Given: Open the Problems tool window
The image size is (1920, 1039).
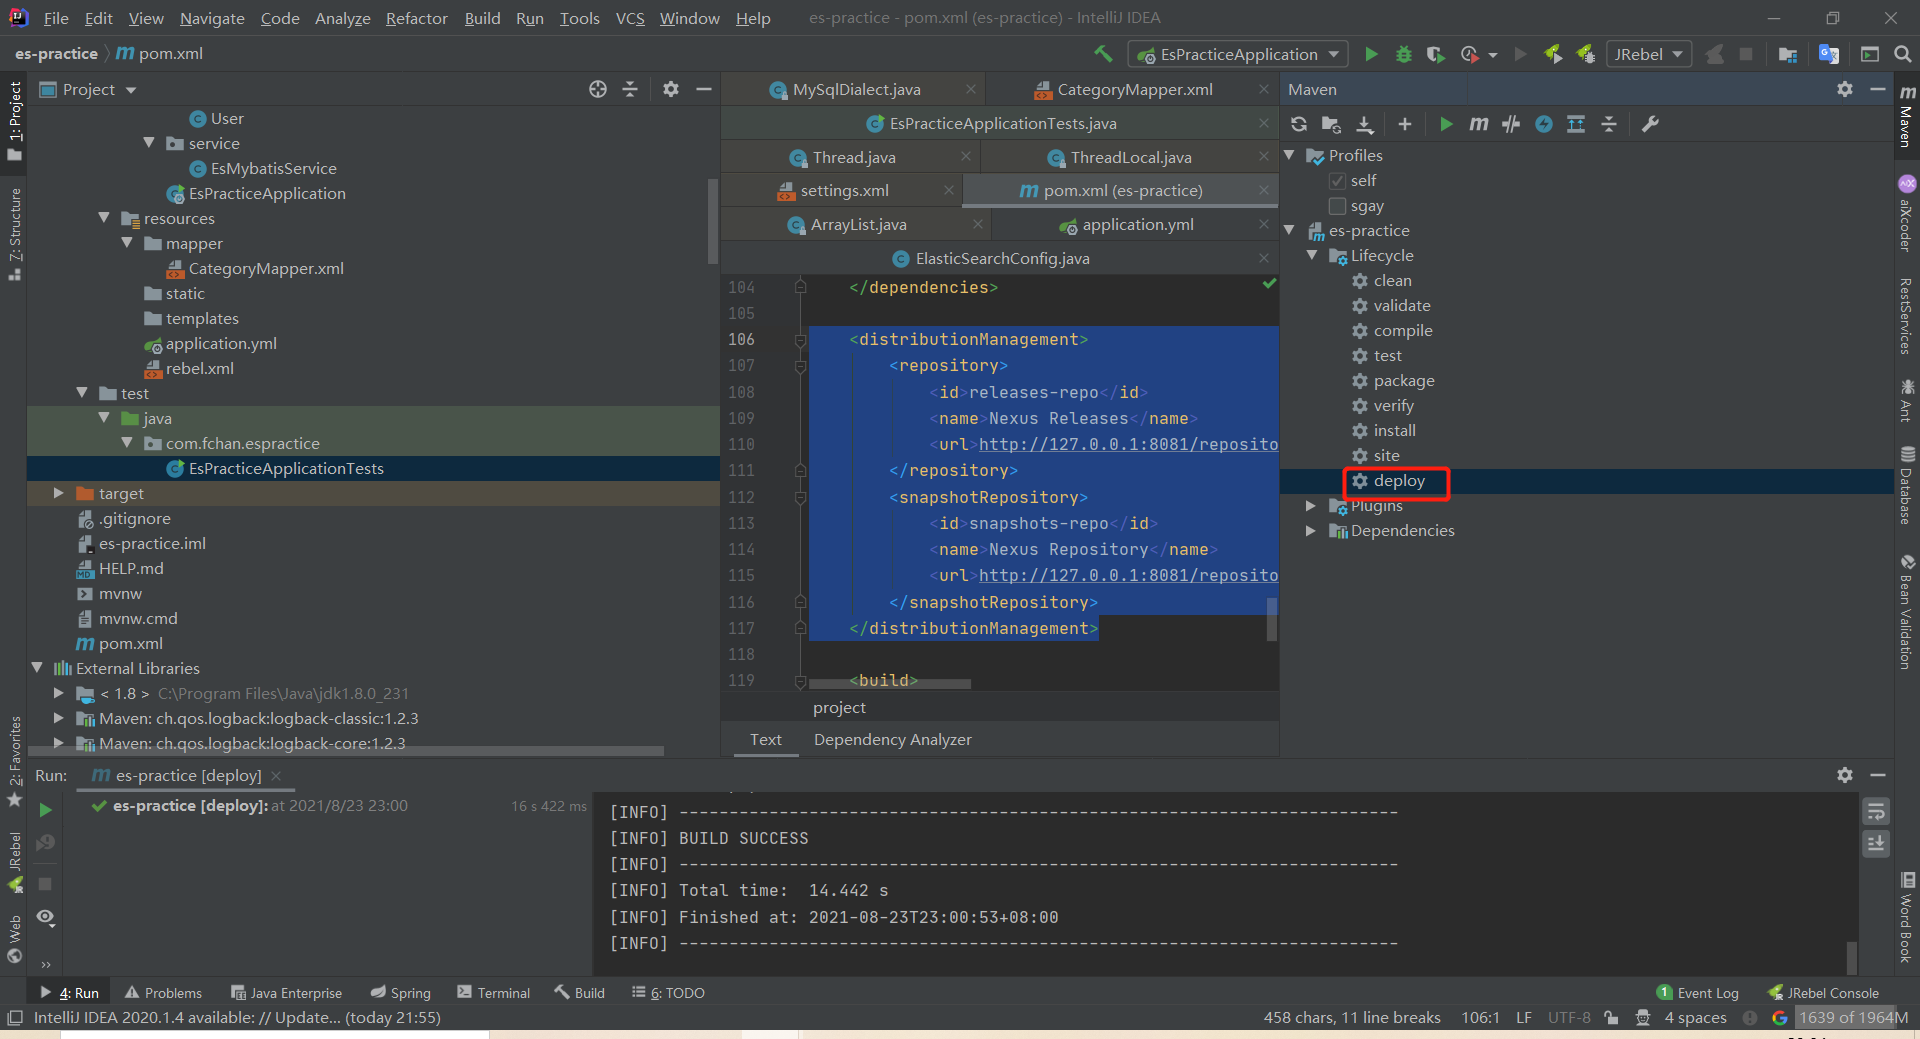Looking at the screenshot, I should [164, 993].
